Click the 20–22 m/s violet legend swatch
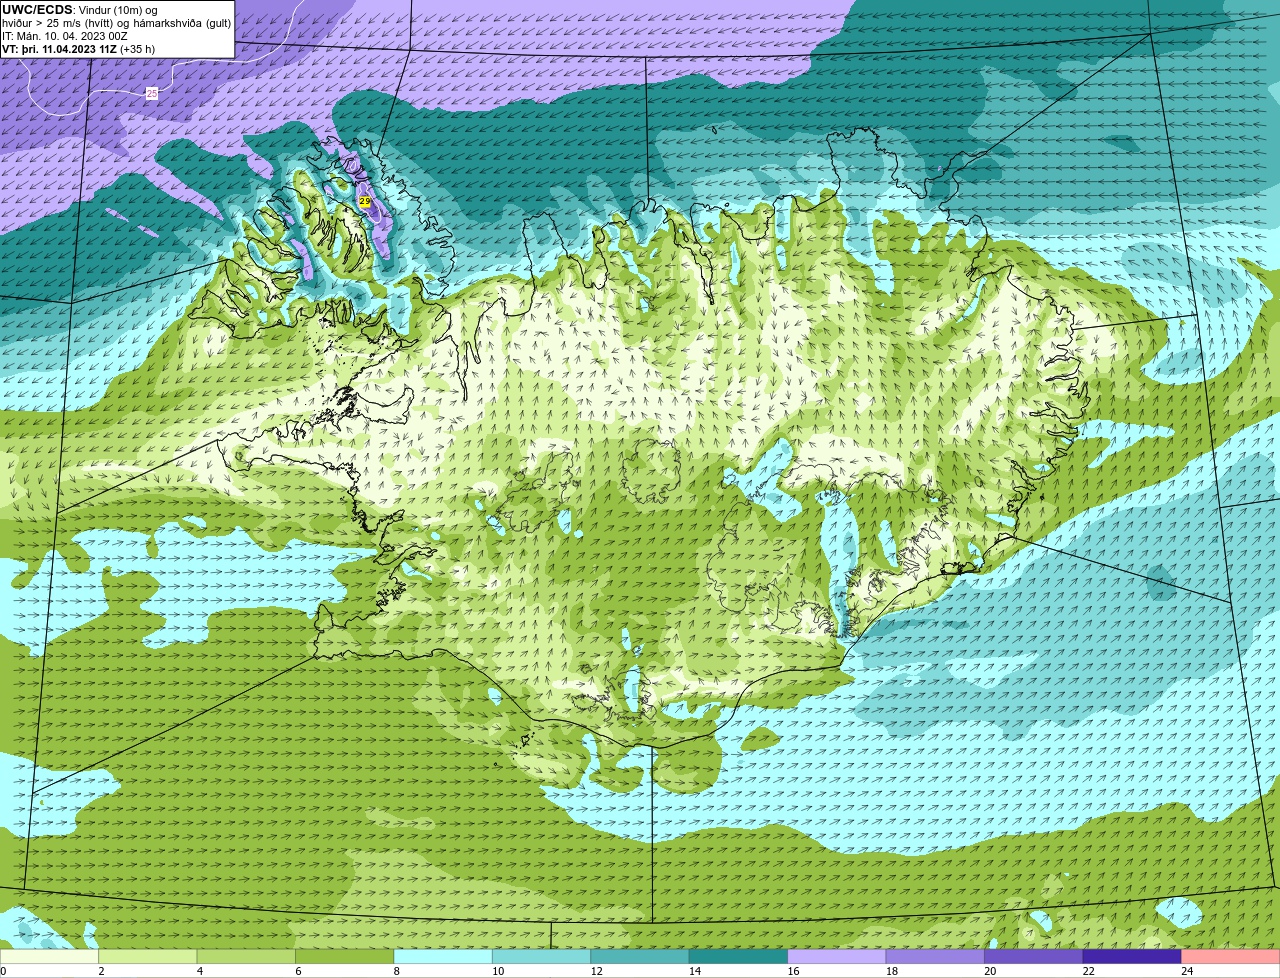1280x978 pixels. click(x=1034, y=957)
